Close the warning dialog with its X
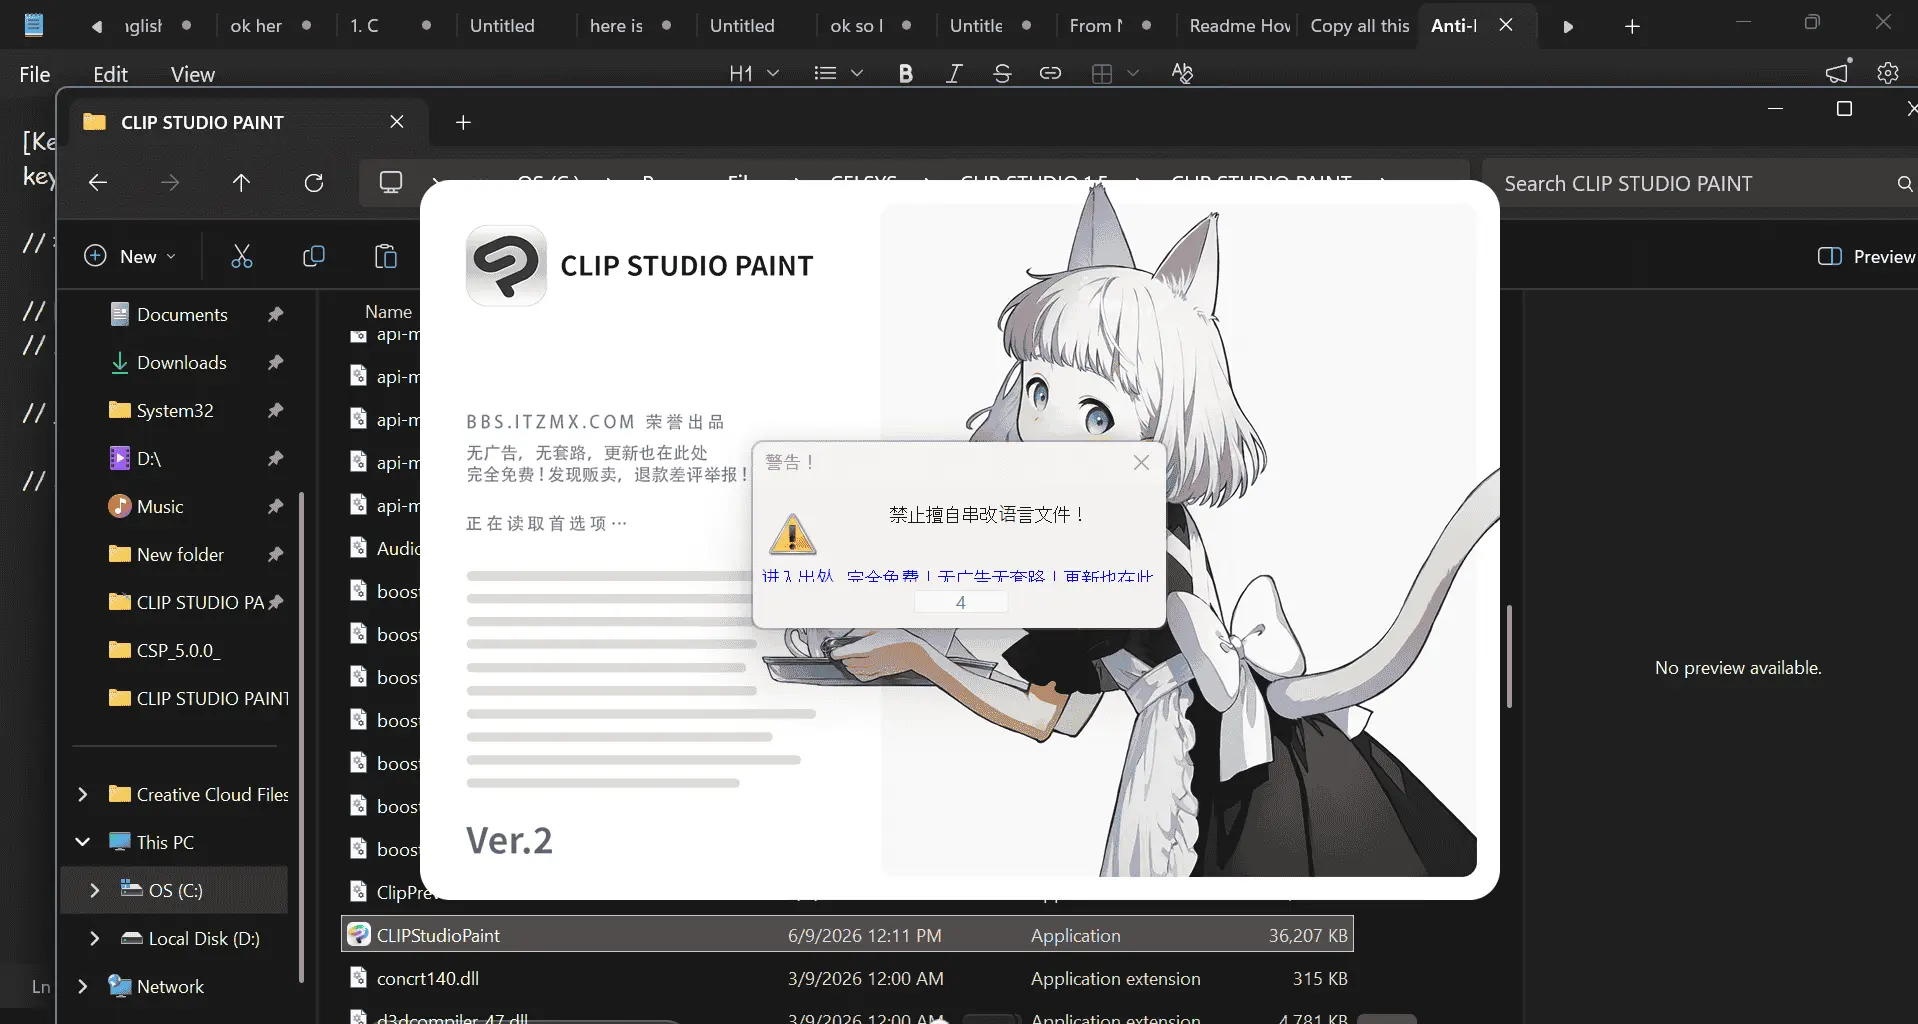The width and height of the screenshot is (1918, 1024). [x=1141, y=462]
